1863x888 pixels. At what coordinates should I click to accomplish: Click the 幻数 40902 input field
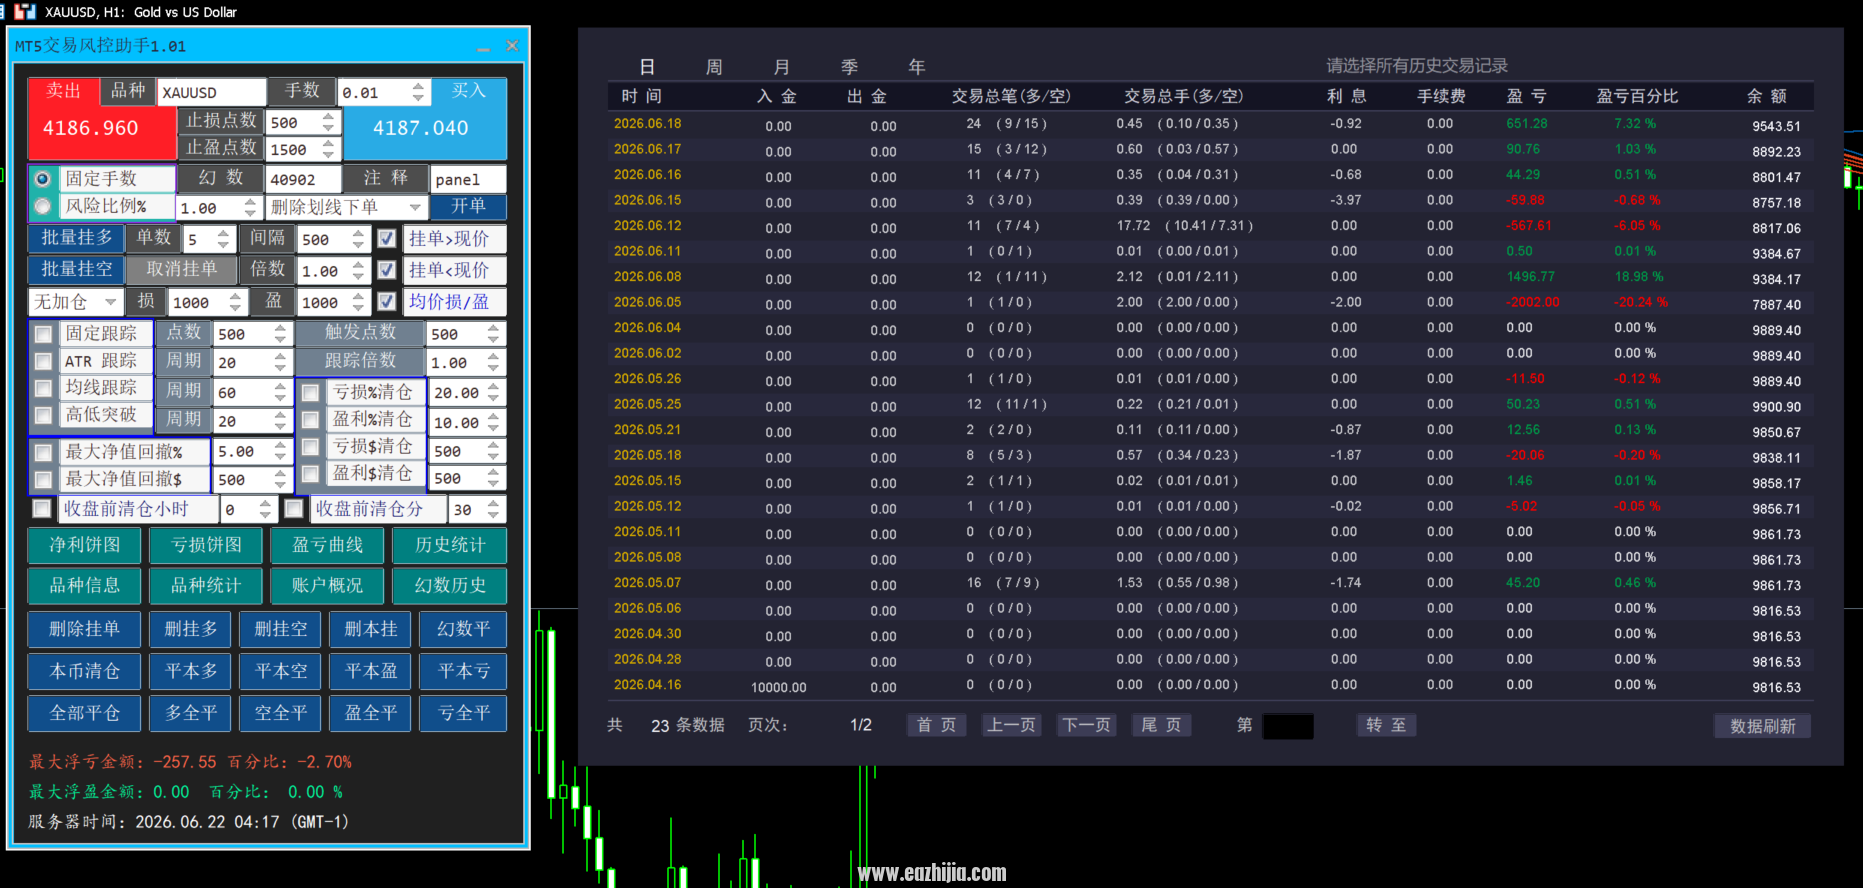(303, 180)
